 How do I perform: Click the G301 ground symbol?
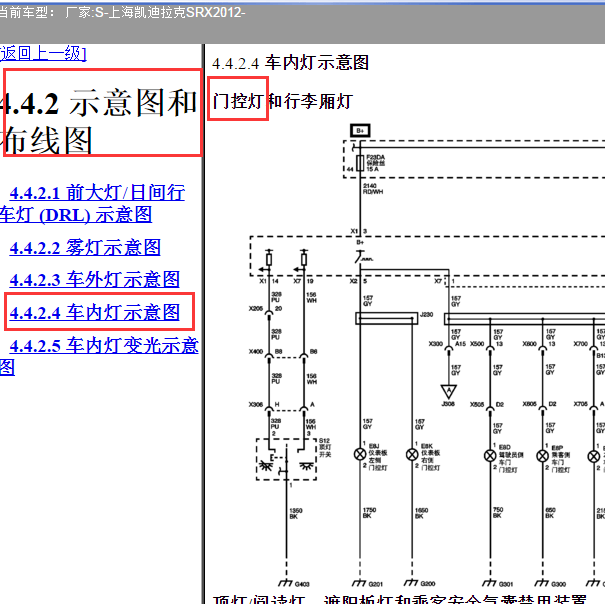[x=490, y=582]
